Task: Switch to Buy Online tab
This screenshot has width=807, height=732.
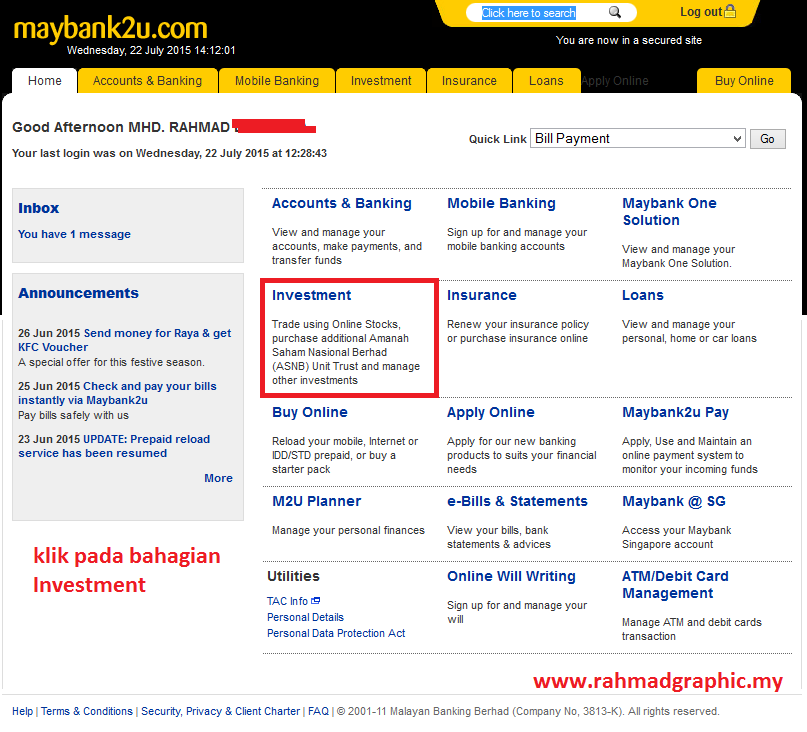Action: tap(744, 81)
